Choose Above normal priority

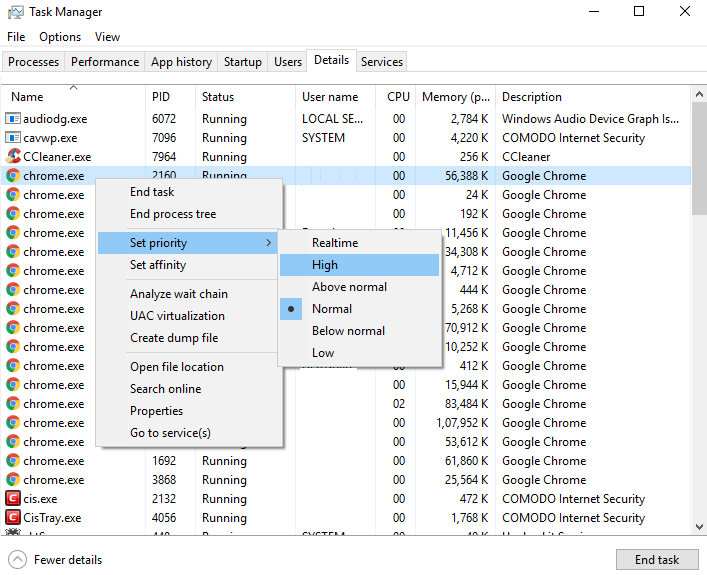pos(359,287)
